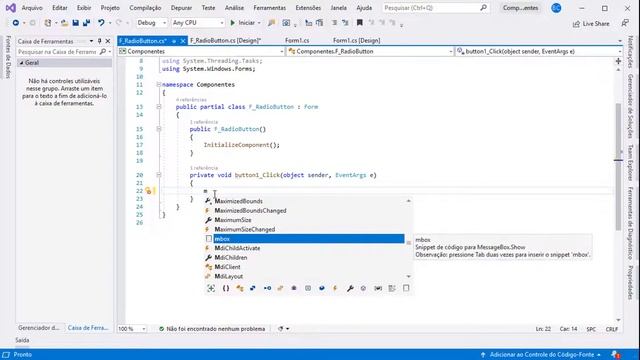Undo the last edit
The height and width of the screenshot is (360, 640).
click(101, 23)
